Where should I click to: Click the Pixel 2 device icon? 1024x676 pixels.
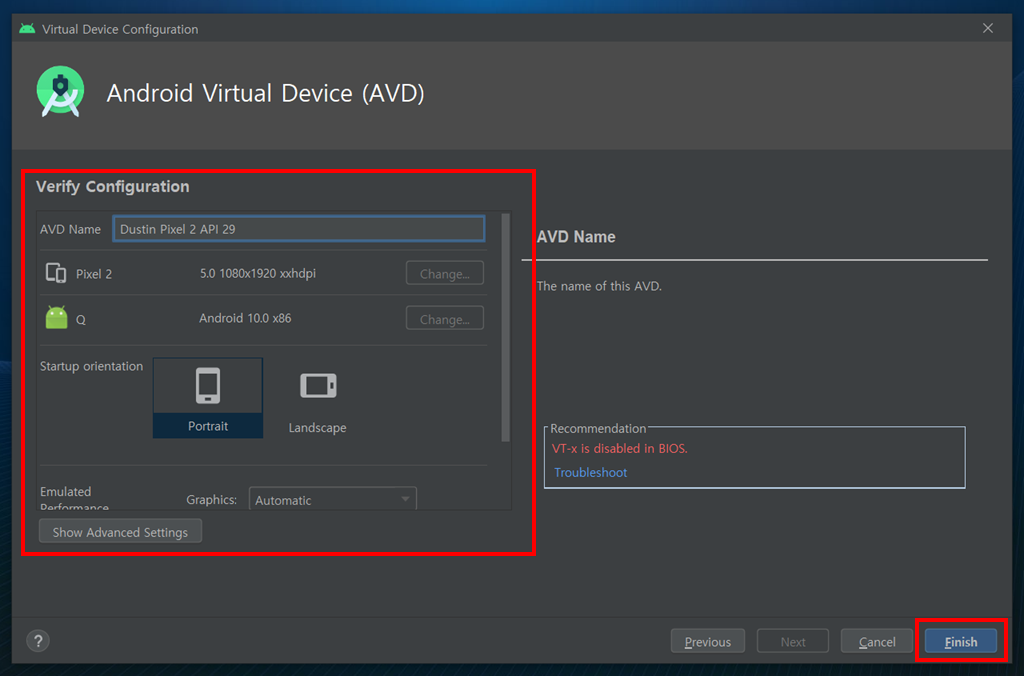56,272
